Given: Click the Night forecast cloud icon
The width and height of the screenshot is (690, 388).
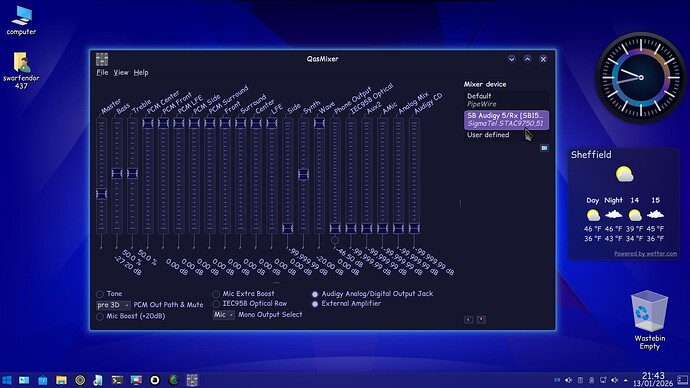Looking at the screenshot, I should (x=613, y=215).
